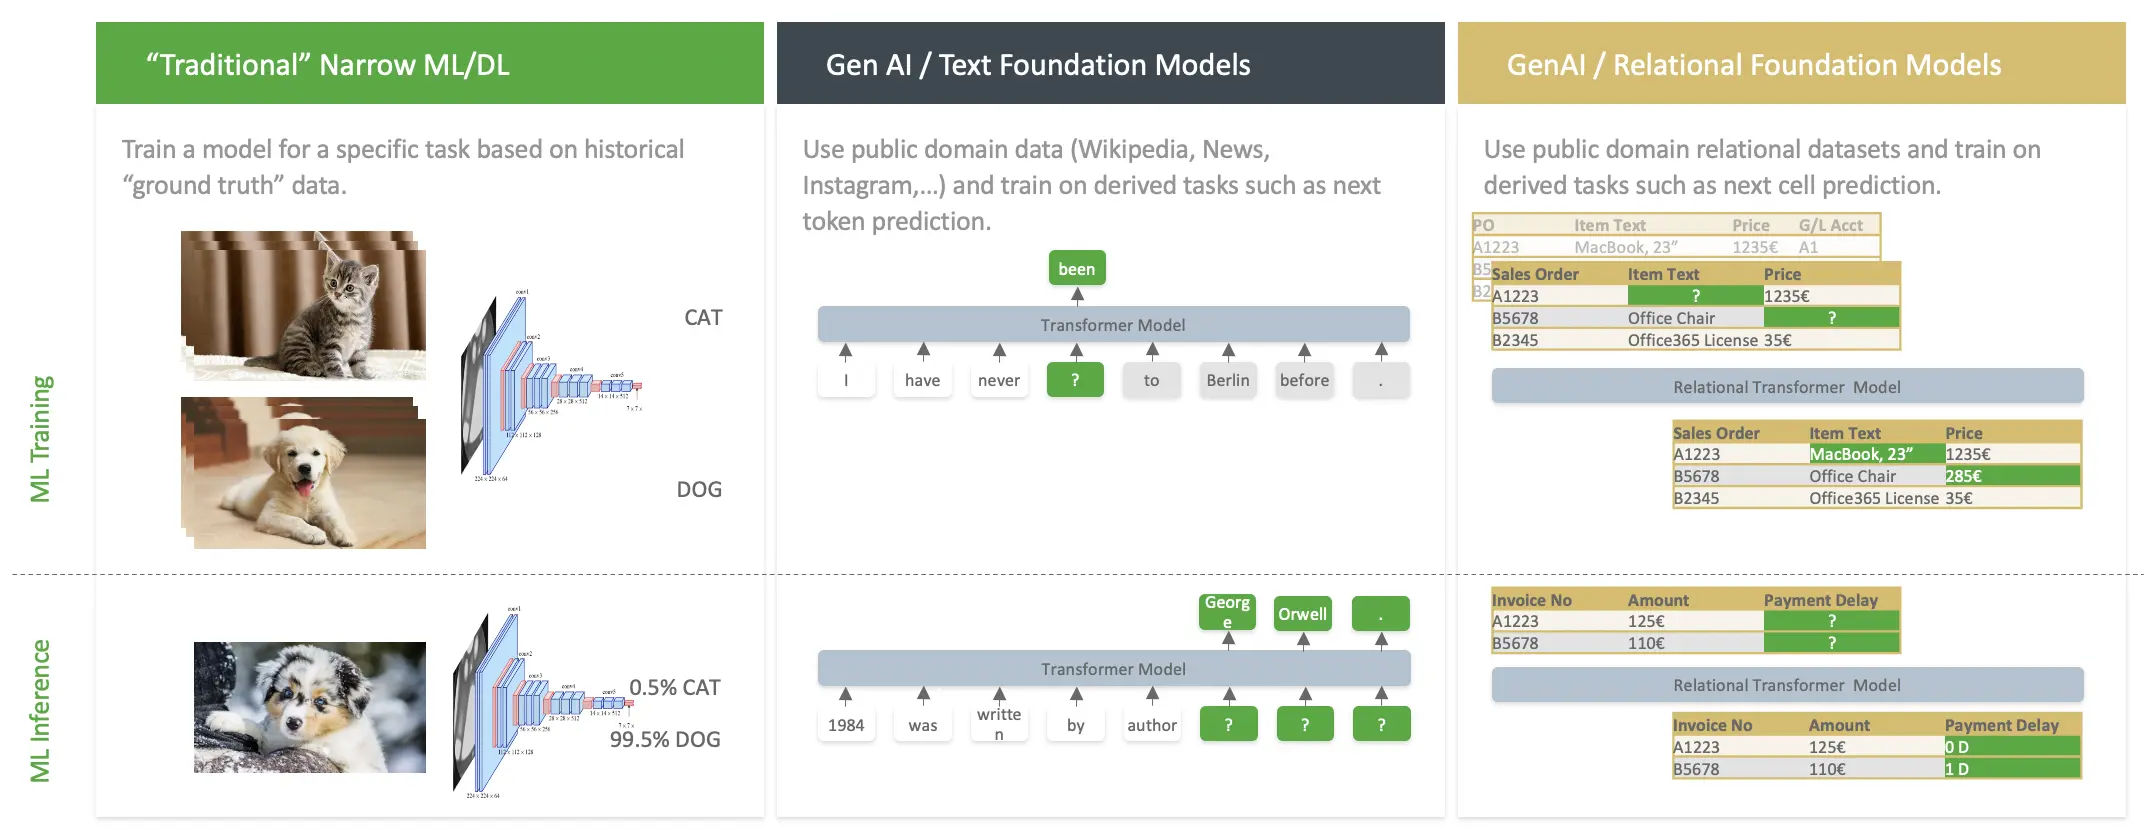The height and width of the screenshot is (830, 2156).
Task: Select the blue-eyed puppy inference image
Action: [x=309, y=707]
